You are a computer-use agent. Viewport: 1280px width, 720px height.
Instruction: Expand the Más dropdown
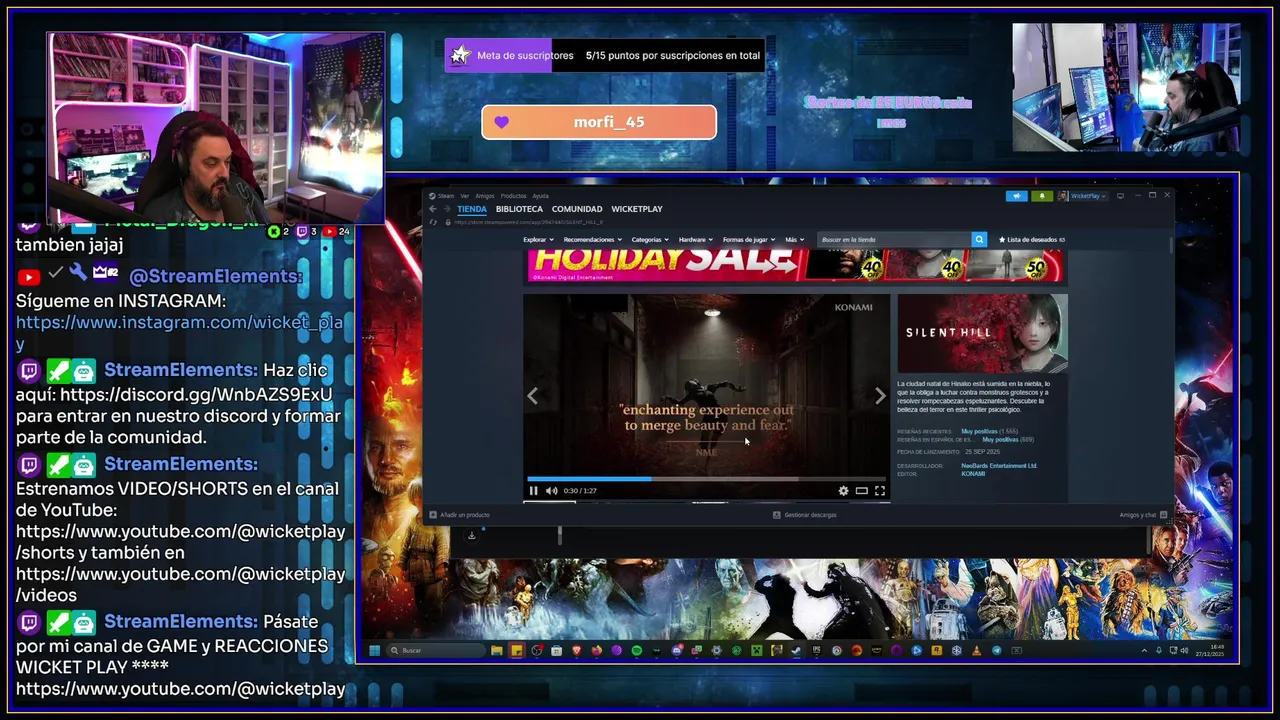pos(794,240)
